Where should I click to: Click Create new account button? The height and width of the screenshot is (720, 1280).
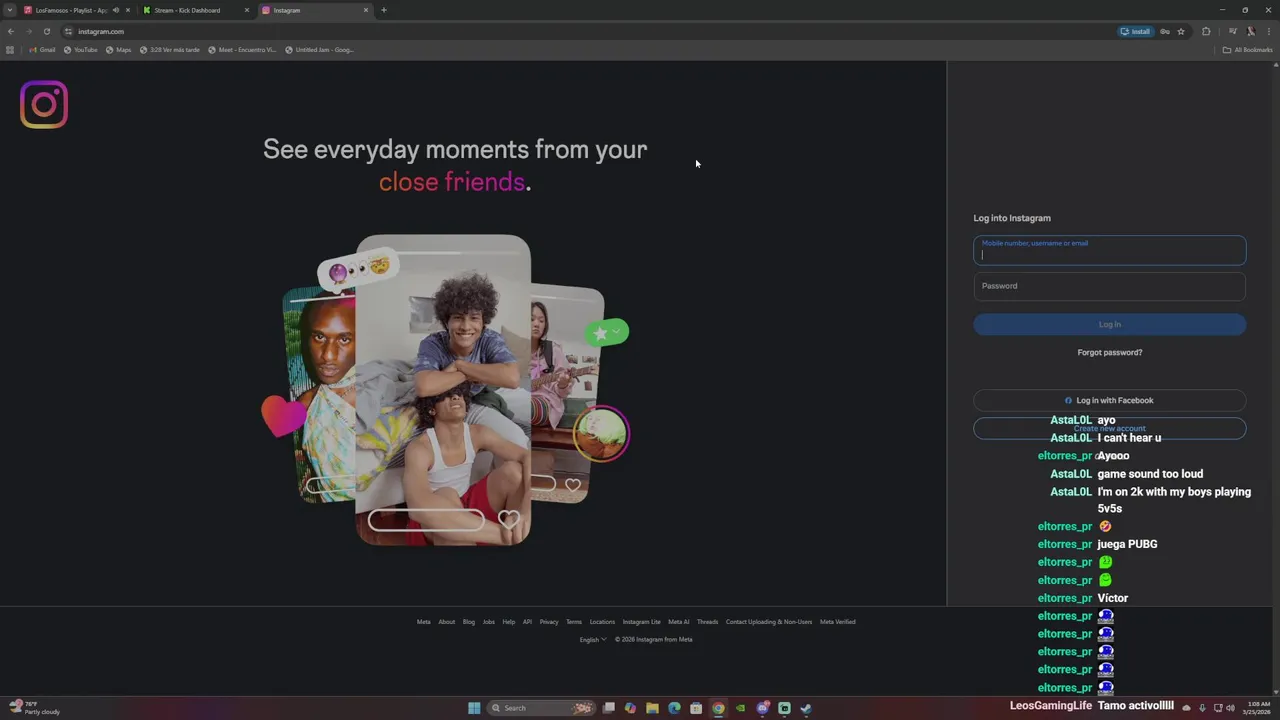(x=1110, y=428)
